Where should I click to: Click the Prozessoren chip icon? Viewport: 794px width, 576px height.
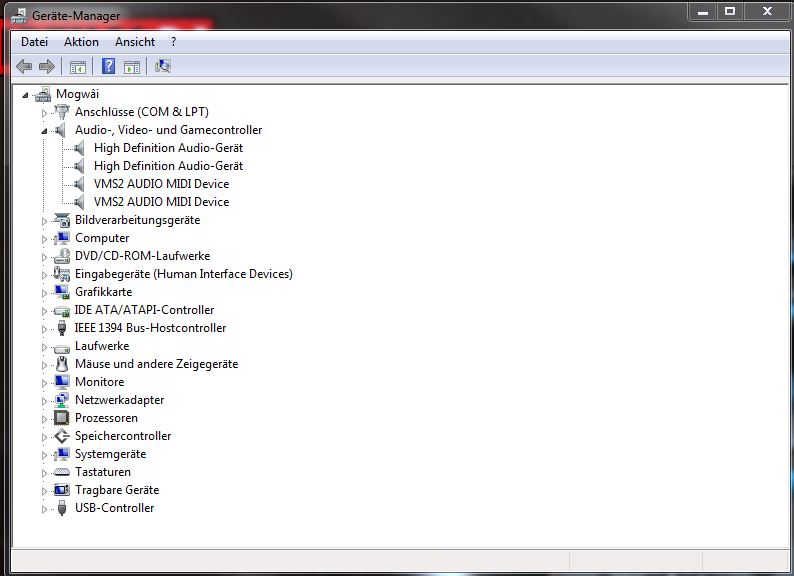click(x=62, y=418)
